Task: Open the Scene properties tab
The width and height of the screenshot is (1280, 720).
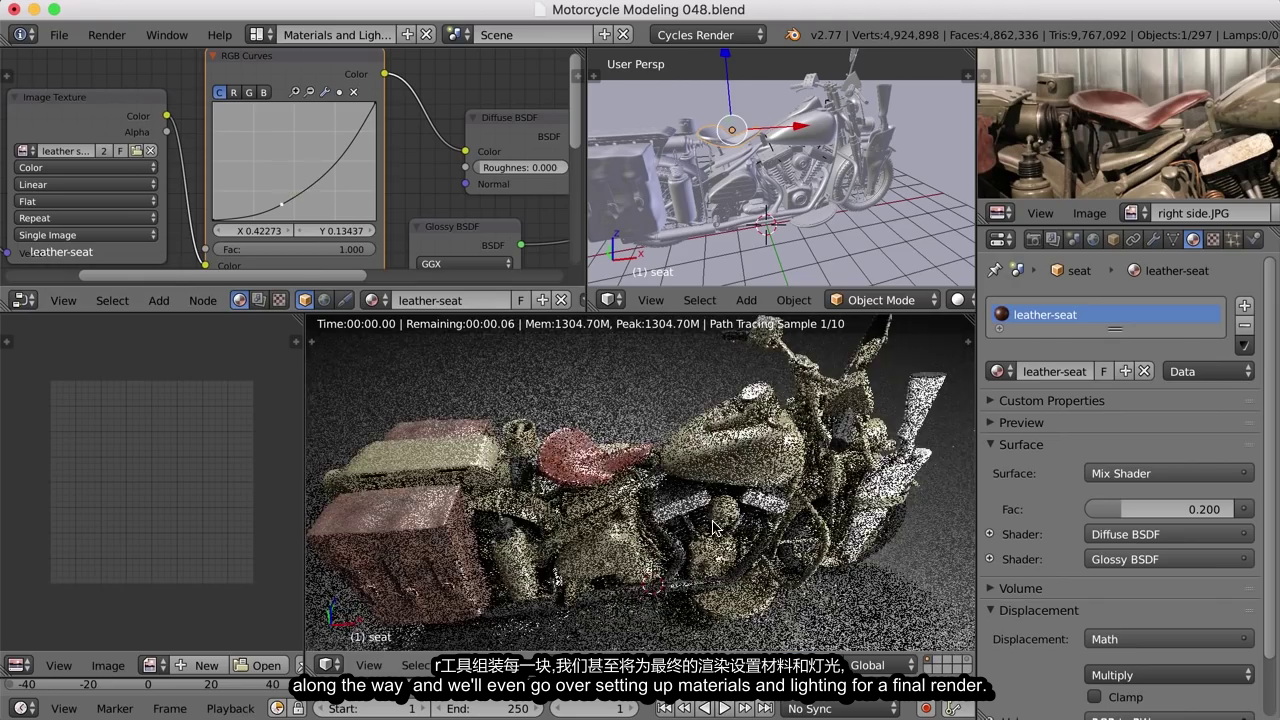Action: click(1074, 240)
